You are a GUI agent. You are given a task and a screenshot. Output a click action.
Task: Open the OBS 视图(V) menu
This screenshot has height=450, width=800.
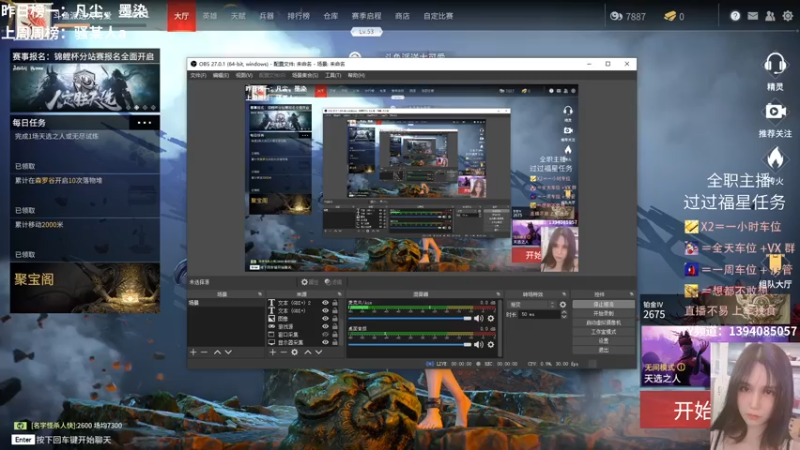coord(244,76)
